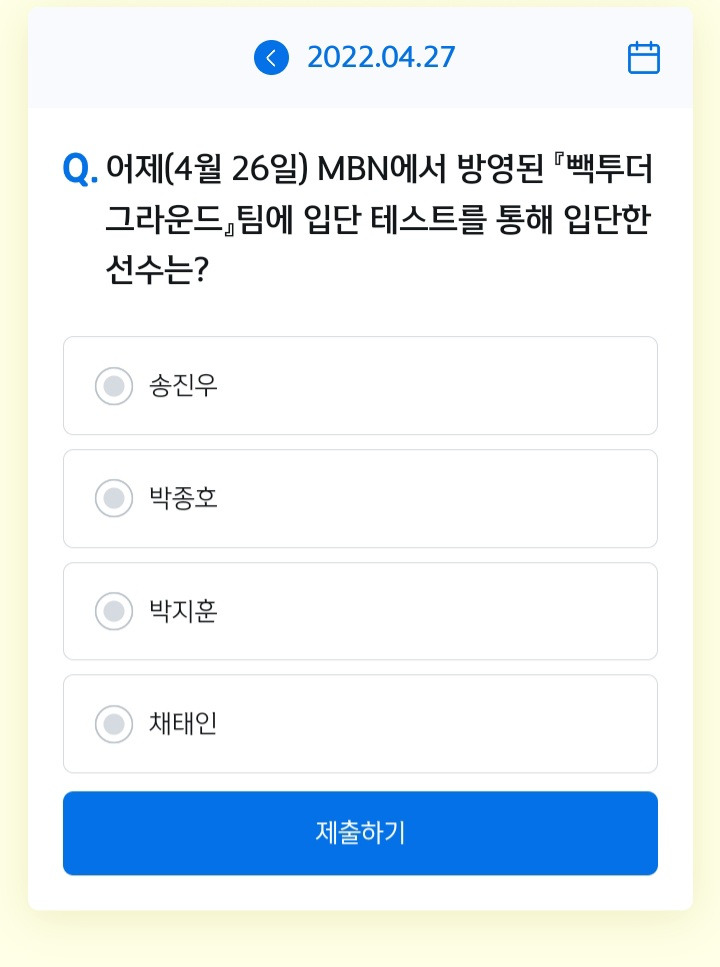This screenshot has width=720, height=967.
Task: Click empty area of the 박지훈 option card
Action: tap(432, 611)
